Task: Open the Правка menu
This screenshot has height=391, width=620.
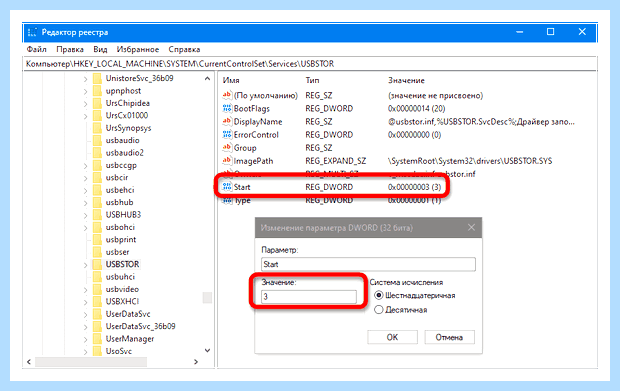Action: (70, 49)
